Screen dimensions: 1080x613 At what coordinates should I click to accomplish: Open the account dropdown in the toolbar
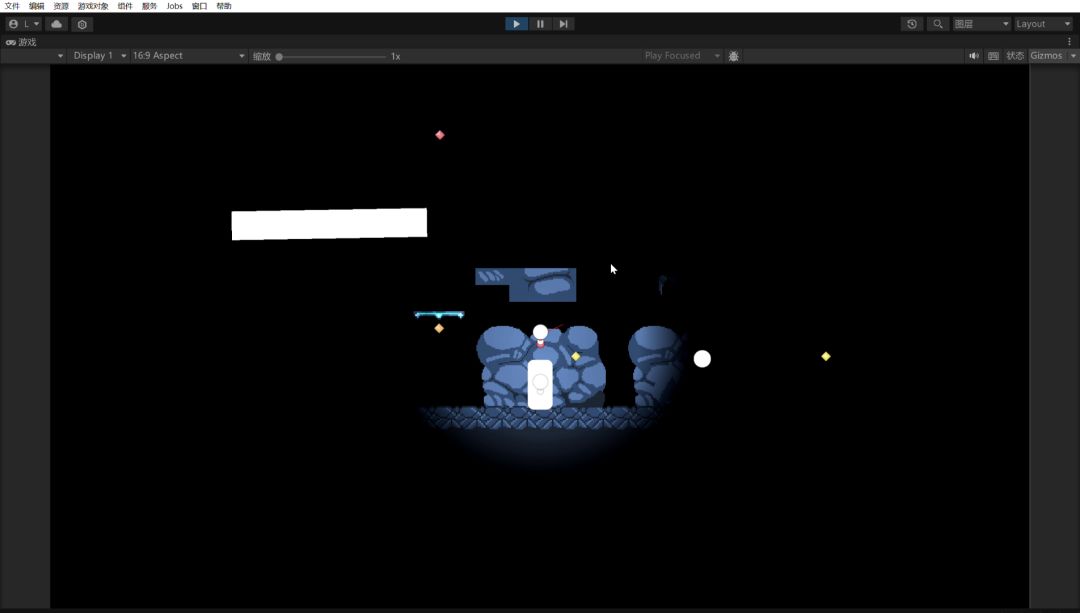click(x=24, y=24)
